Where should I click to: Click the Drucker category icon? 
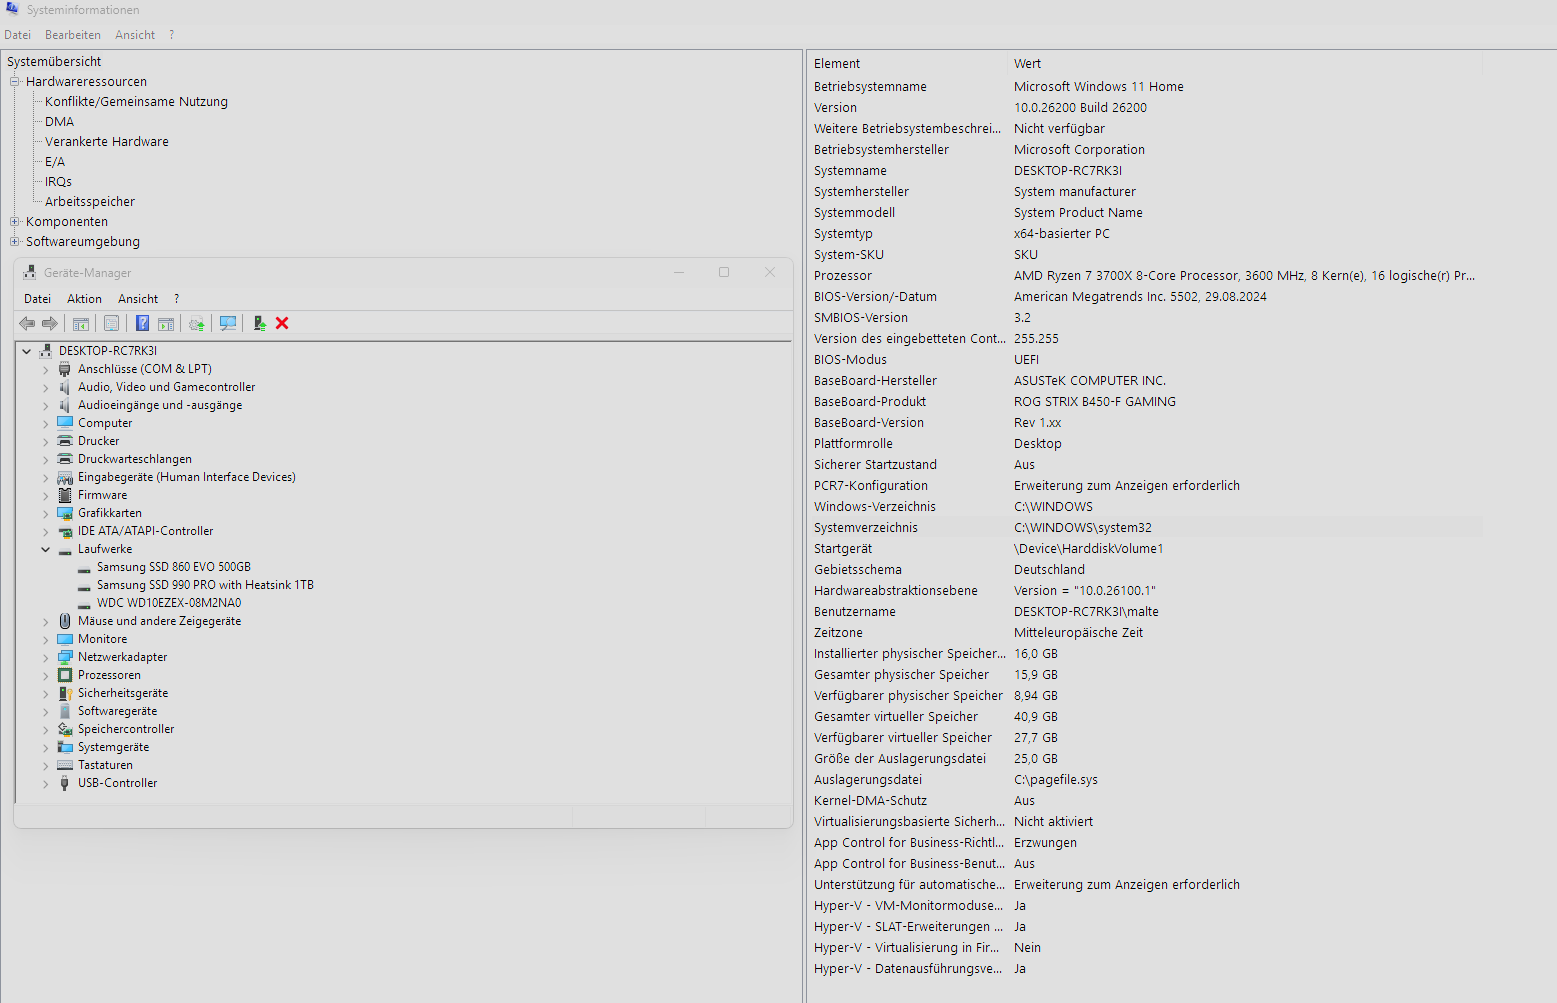click(65, 441)
